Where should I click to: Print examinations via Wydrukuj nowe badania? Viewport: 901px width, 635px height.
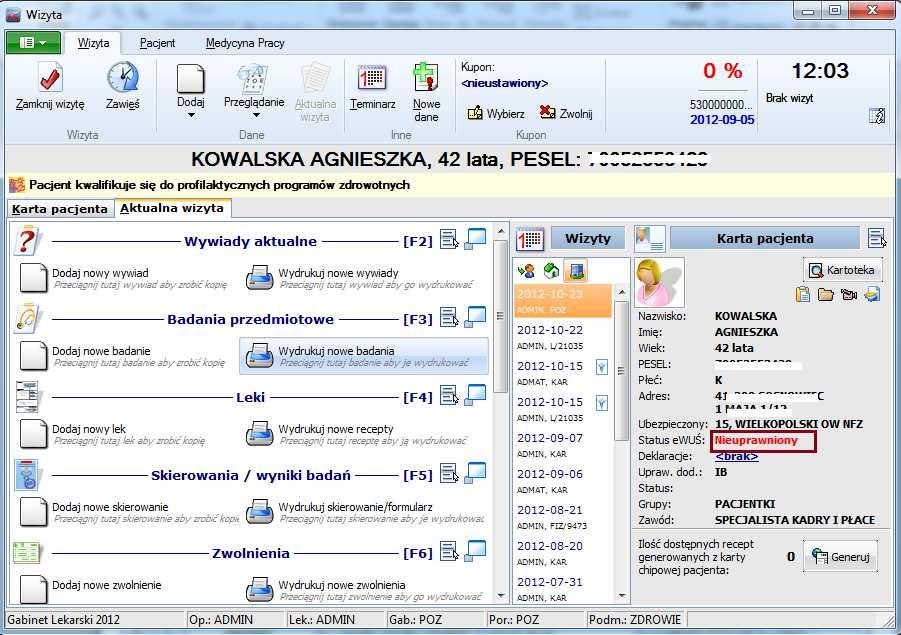tap(364, 356)
